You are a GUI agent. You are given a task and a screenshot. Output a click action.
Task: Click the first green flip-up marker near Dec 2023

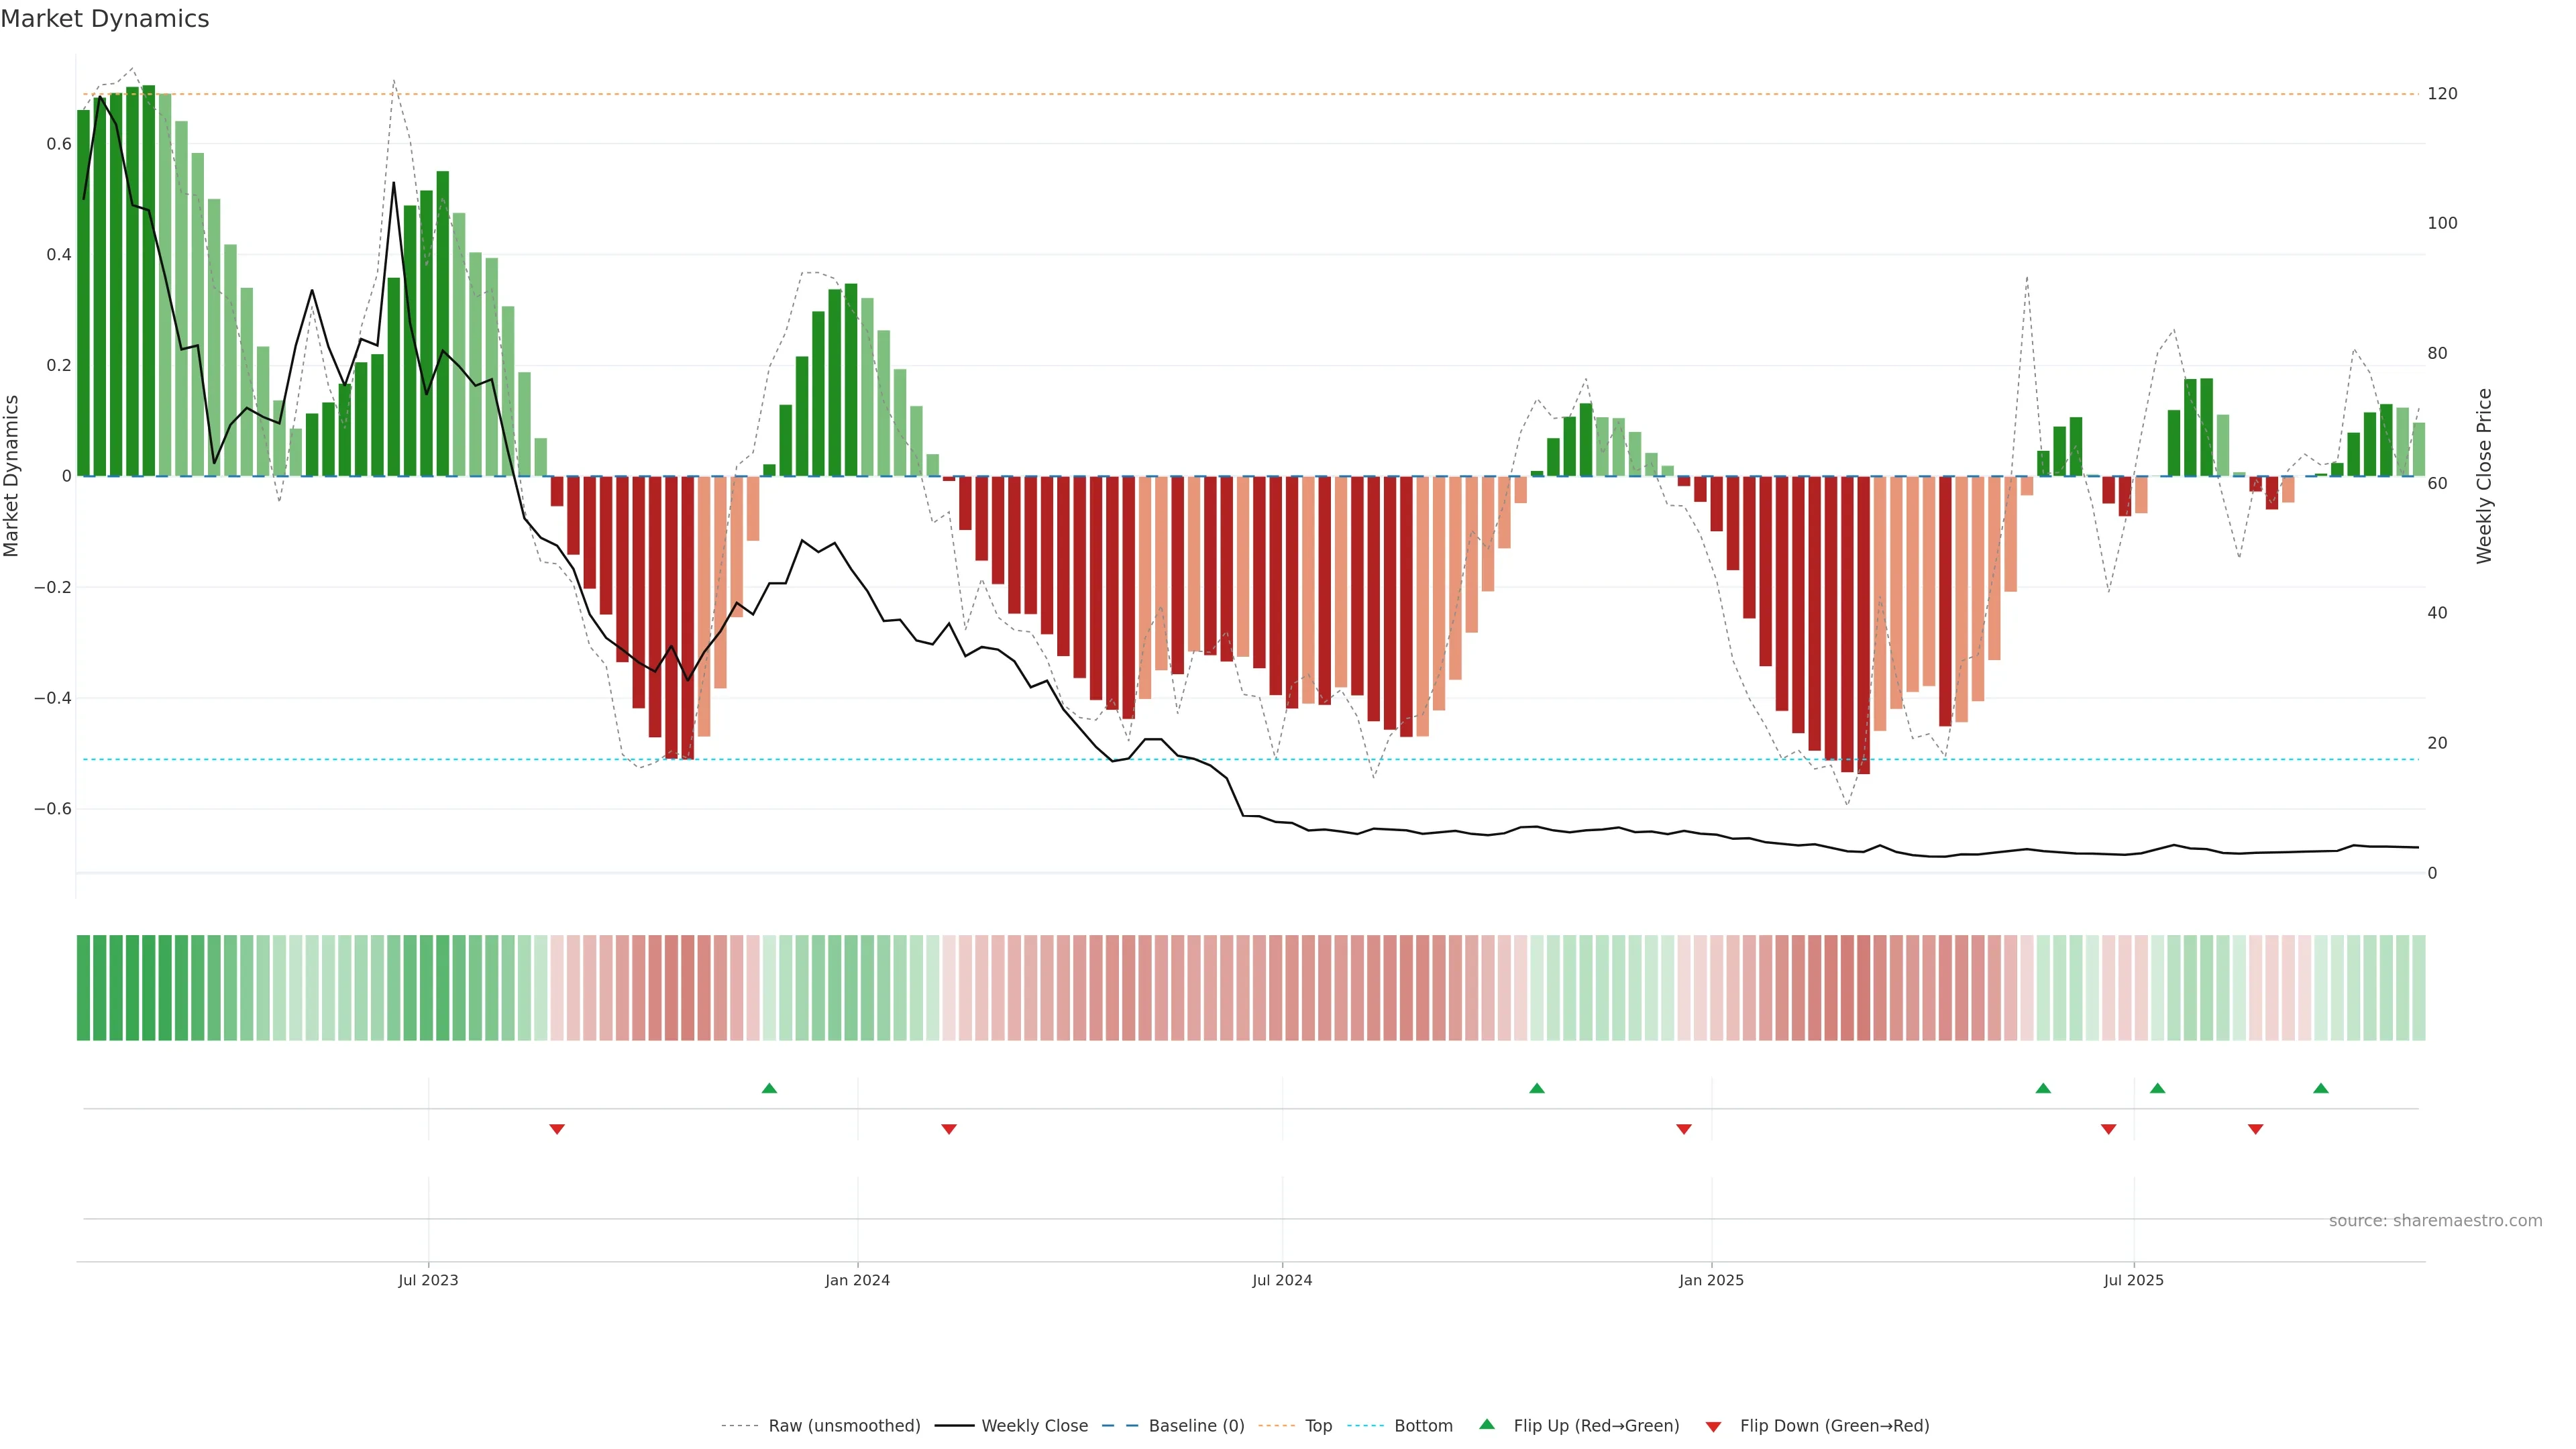(769, 1088)
